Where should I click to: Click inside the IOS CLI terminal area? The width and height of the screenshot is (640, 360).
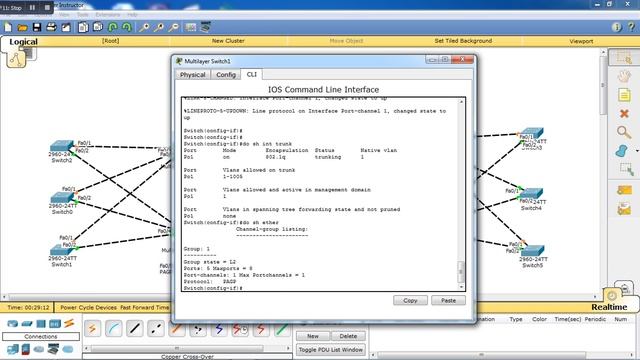(x=320, y=194)
